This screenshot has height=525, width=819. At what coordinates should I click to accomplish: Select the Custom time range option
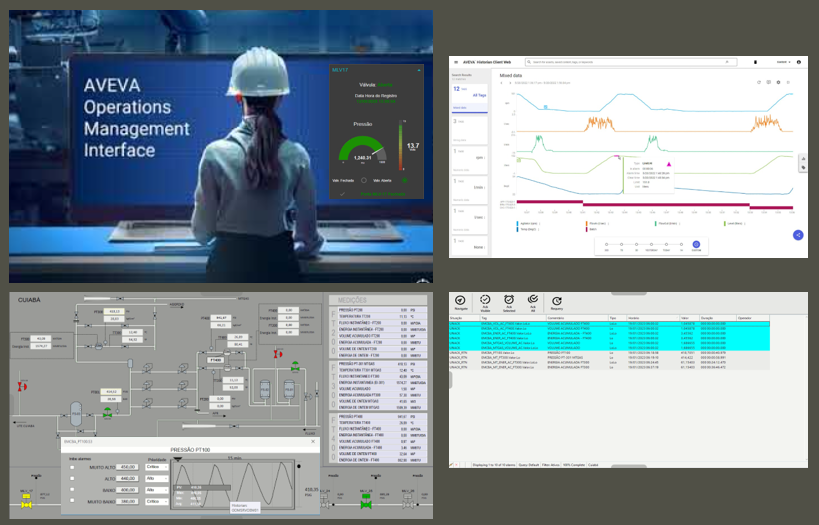pos(696,244)
